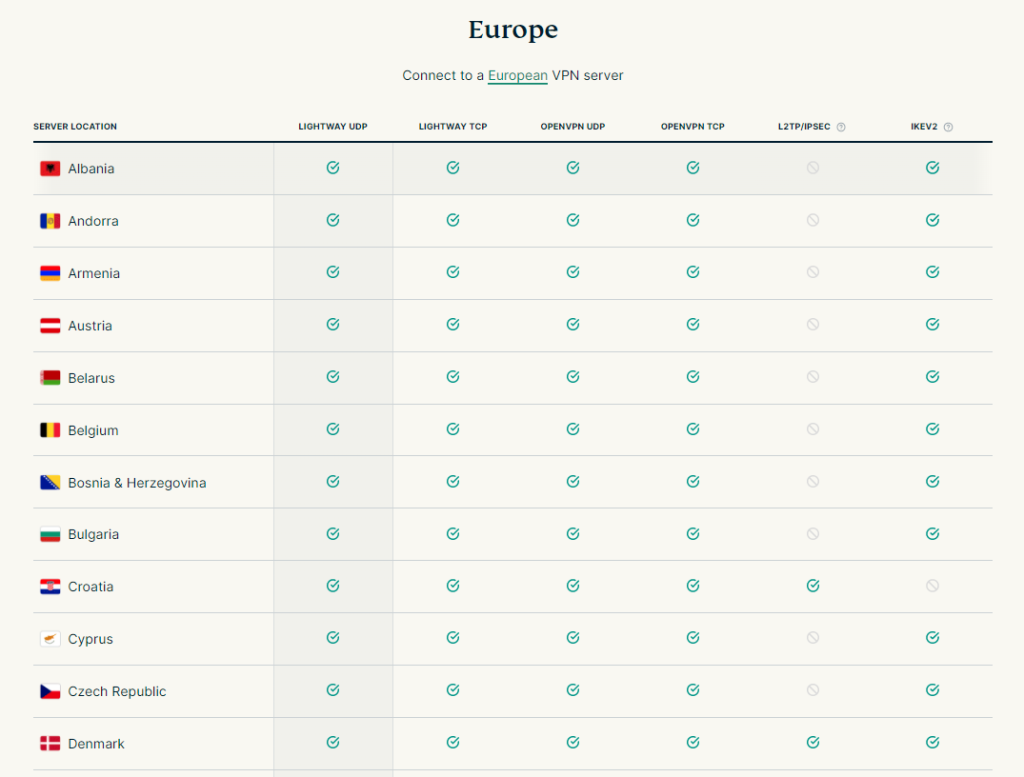Select the Lightway UDP column header
The width and height of the screenshot is (1024, 777).
[x=333, y=127]
